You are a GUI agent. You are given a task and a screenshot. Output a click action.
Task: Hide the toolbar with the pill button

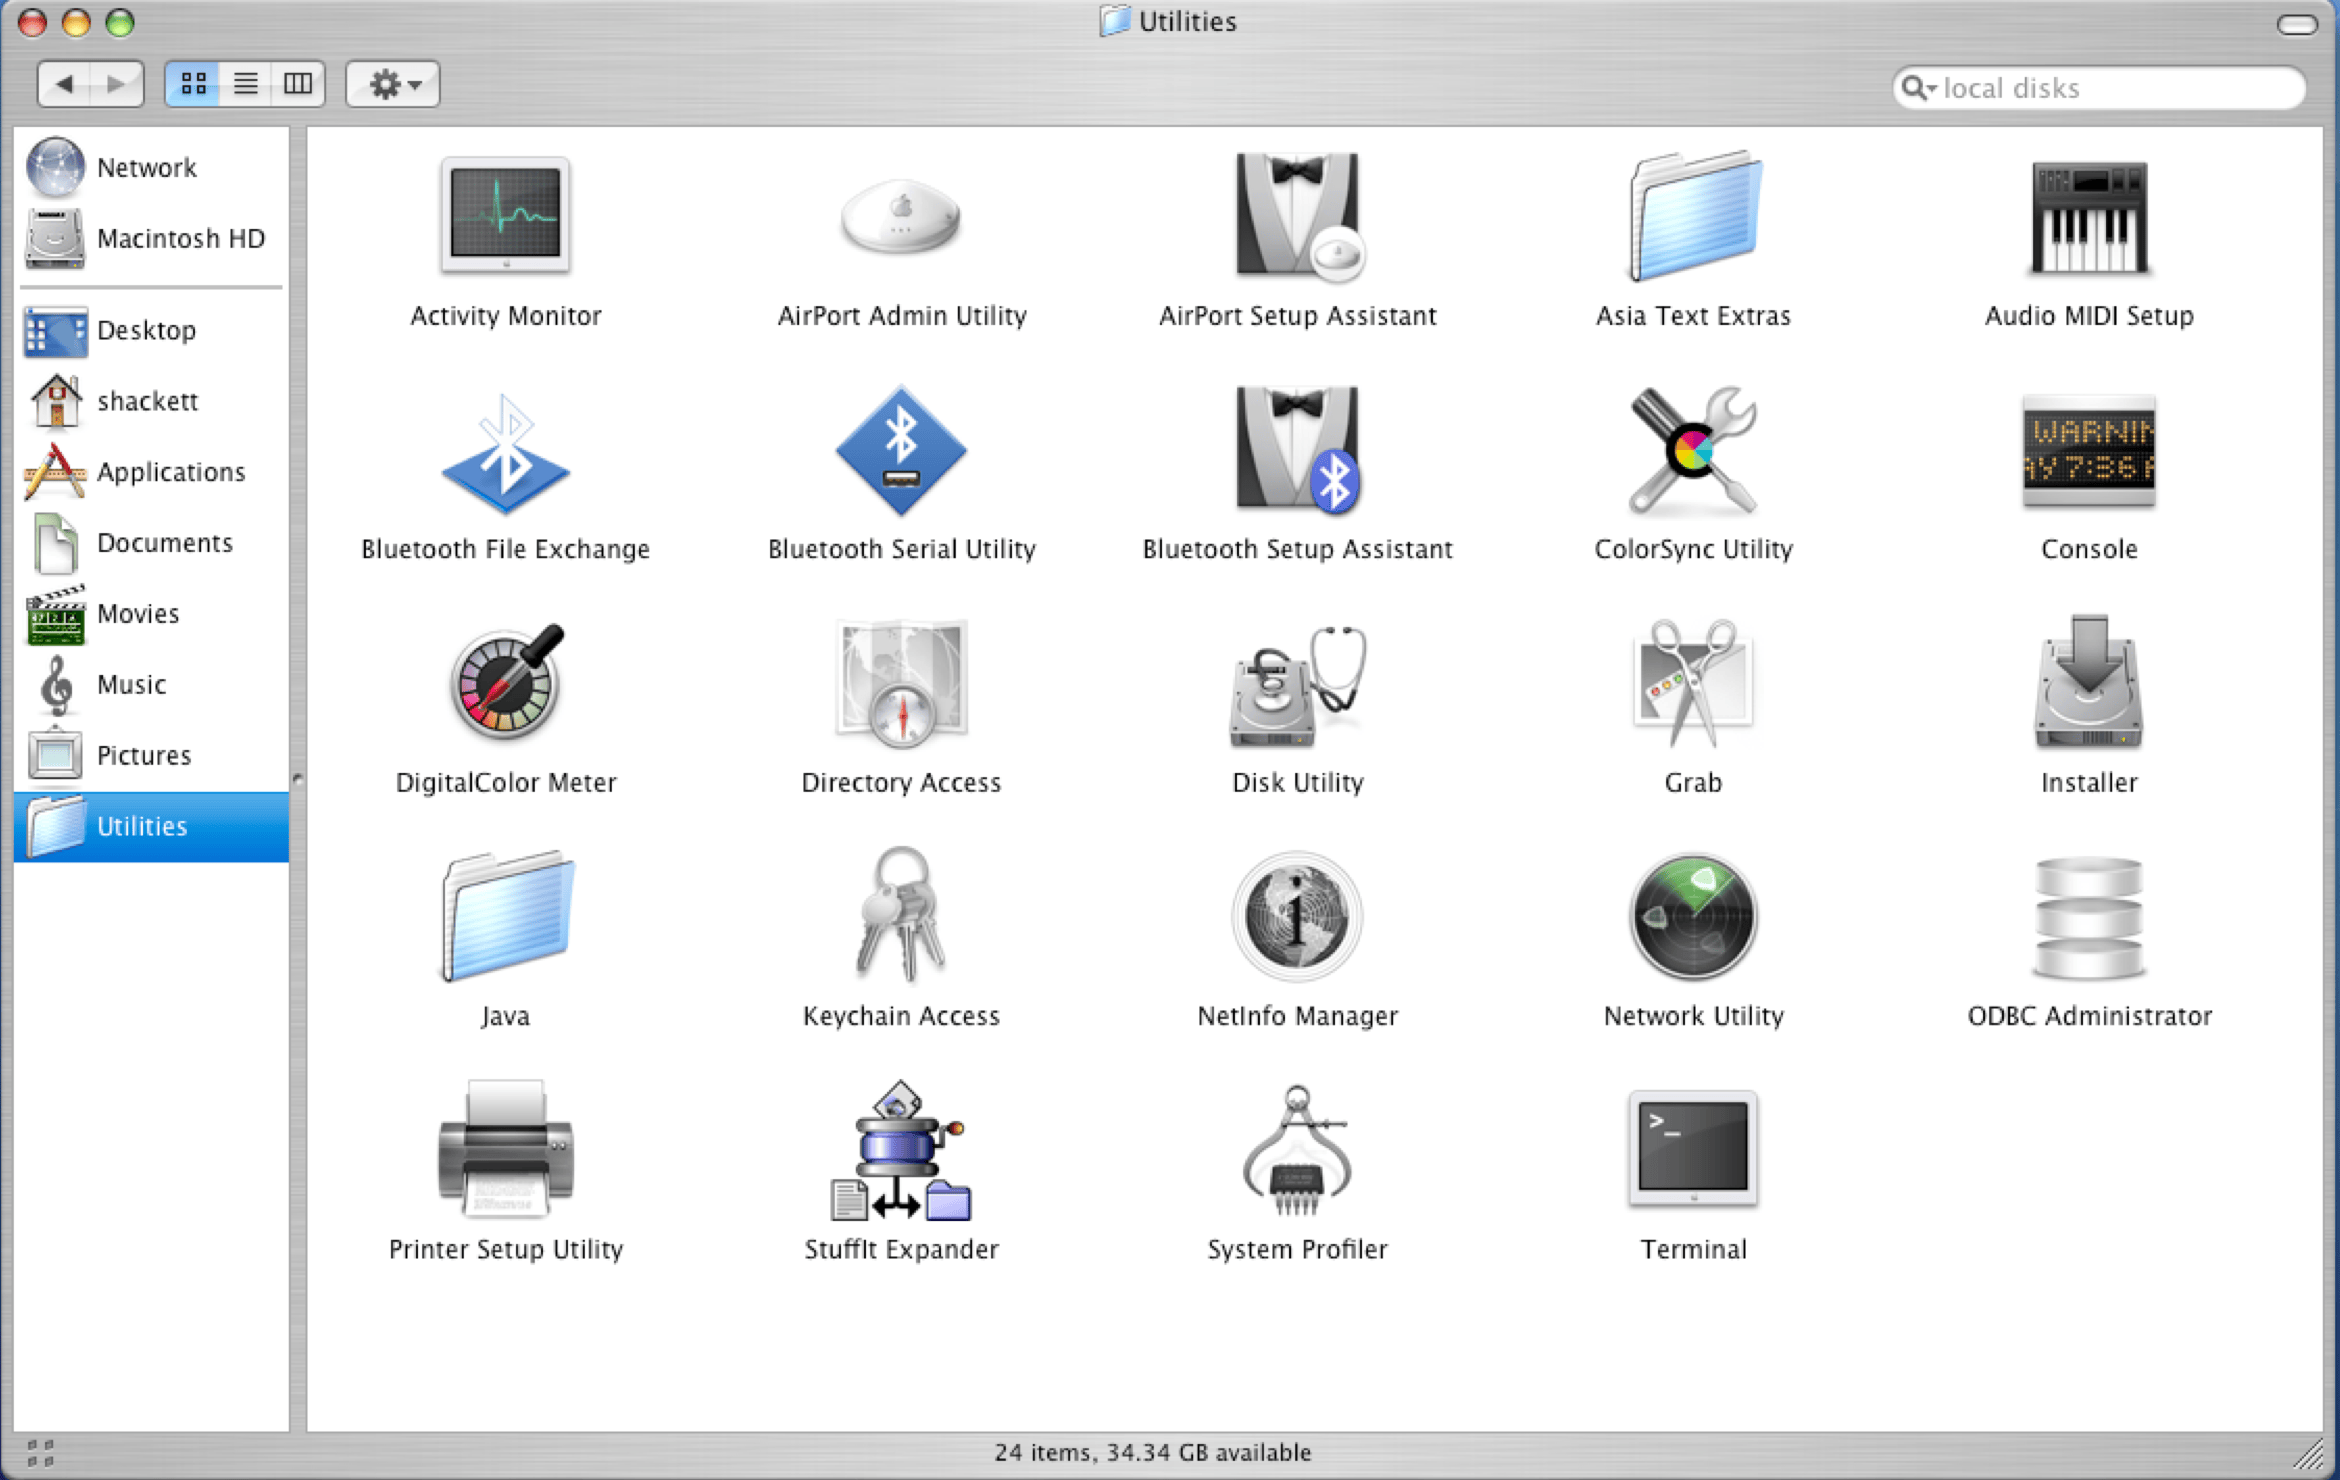(x=2297, y=24)
